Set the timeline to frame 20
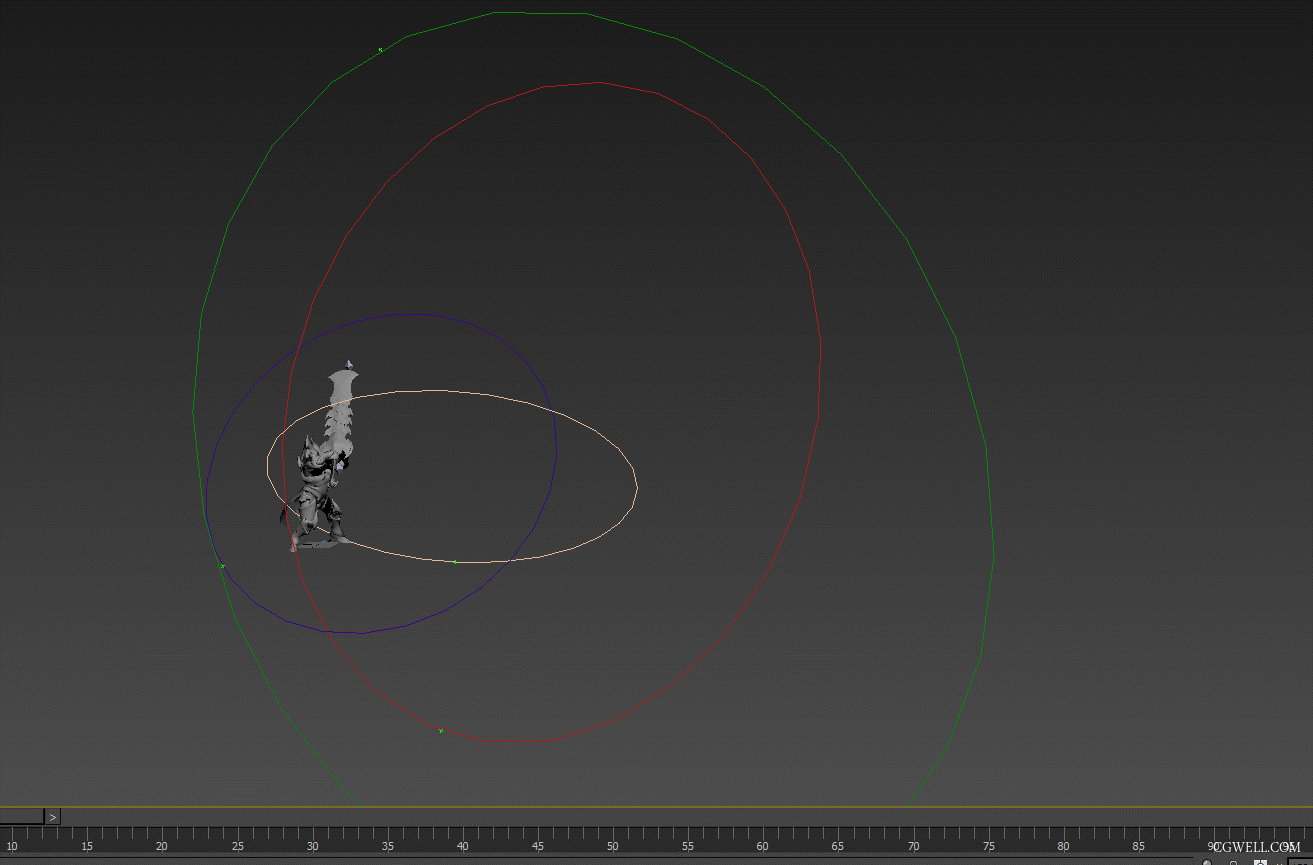Viewport: 1313px width, 865px height. click(x=162, y=846)
